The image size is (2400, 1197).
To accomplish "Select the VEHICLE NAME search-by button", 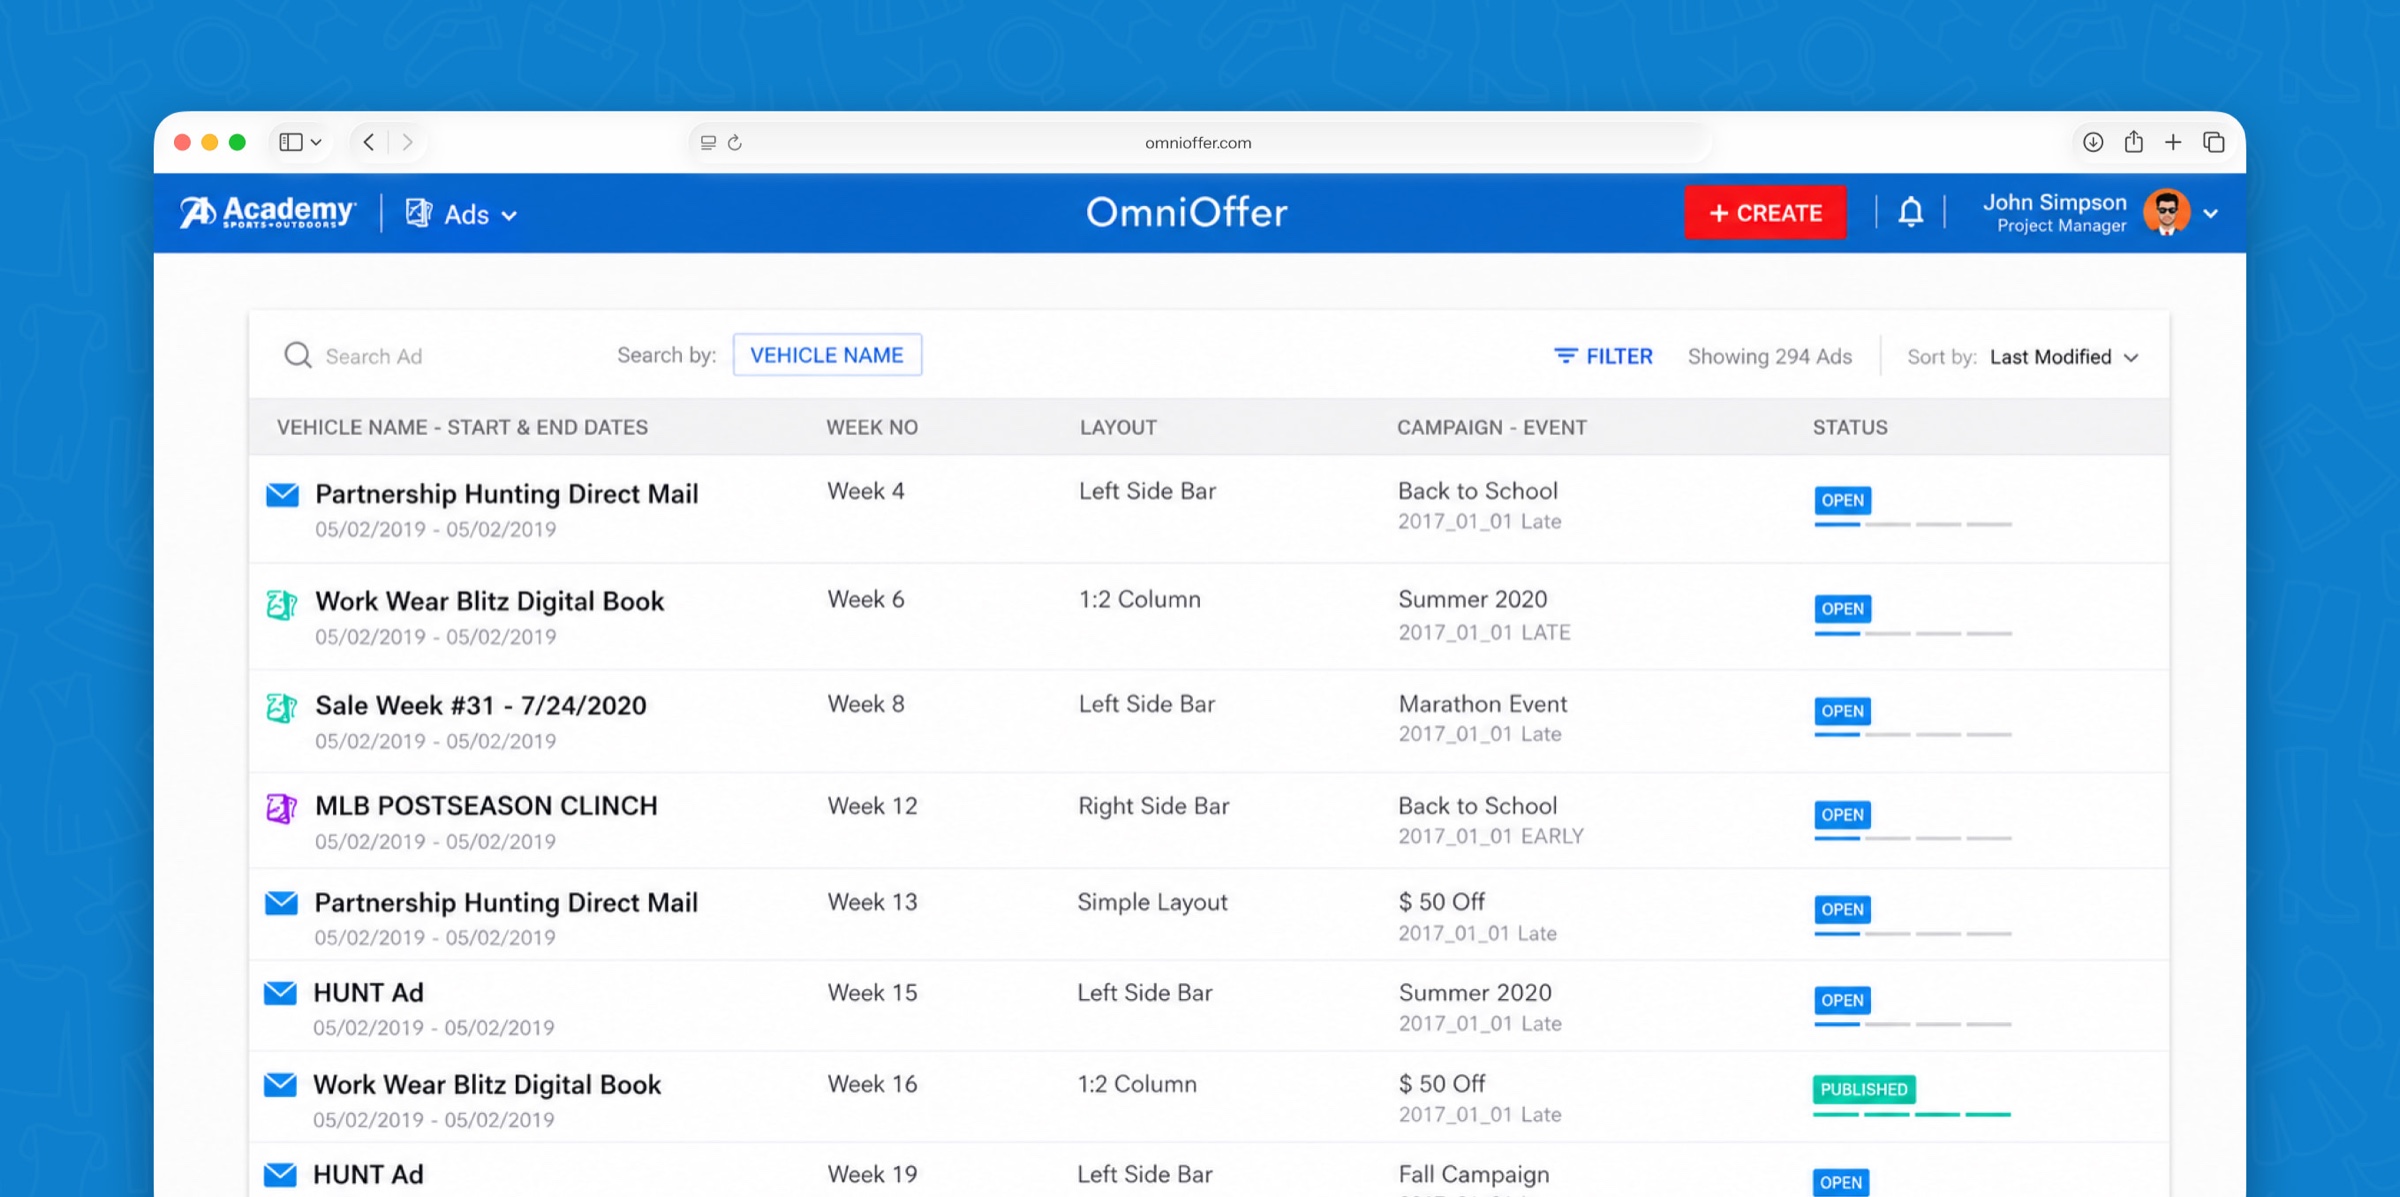I will pos(827,355).
